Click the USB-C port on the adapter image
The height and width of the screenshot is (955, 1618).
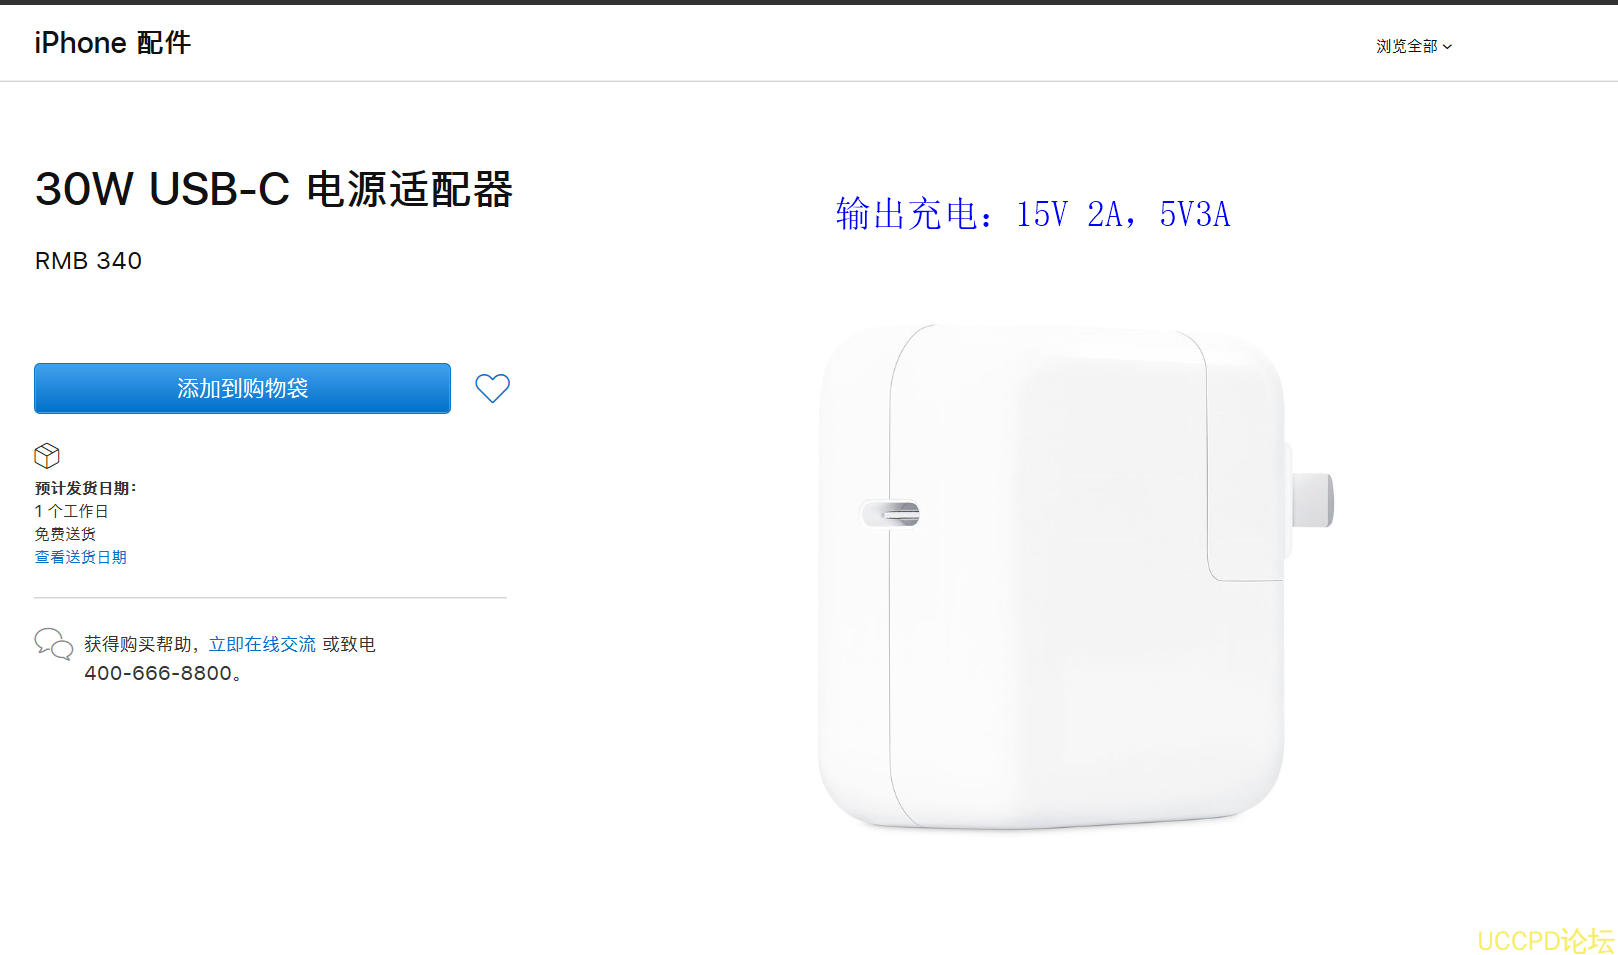point(891,514)
